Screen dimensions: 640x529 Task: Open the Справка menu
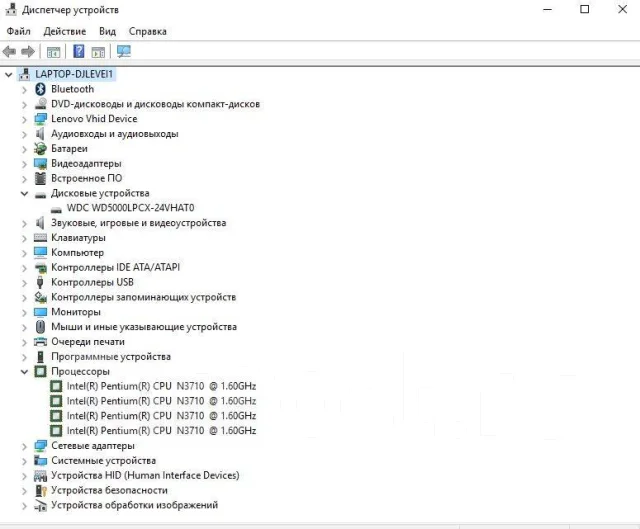tap(148, 31)
